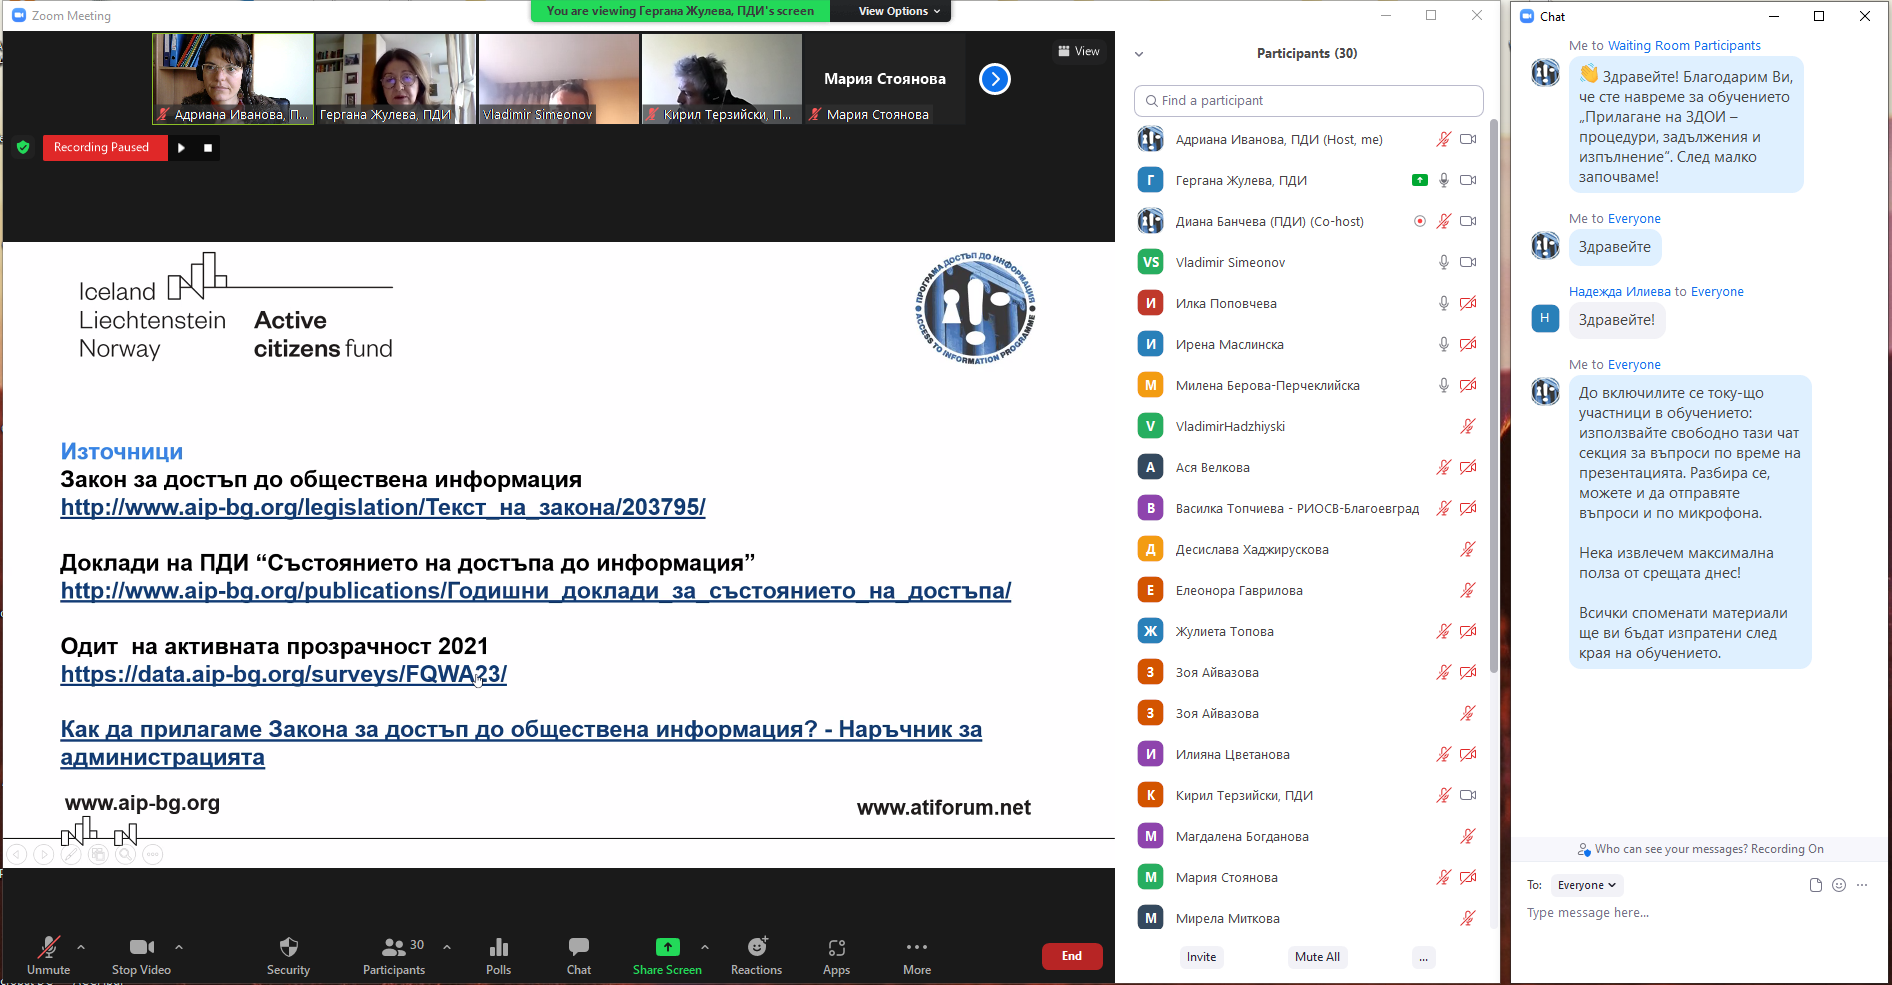This screenshot has width=1892, height=985.
Task: Resume the paused recording
Action: [181, 147]
